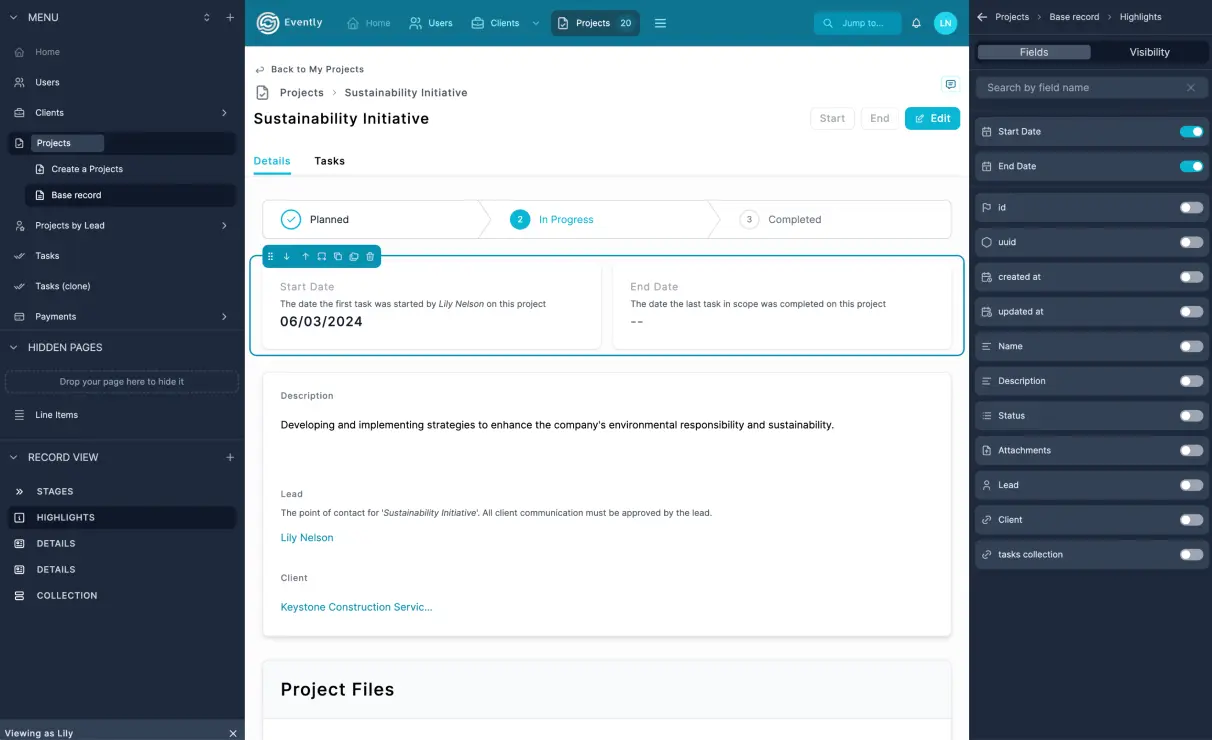Disable the Start Date field toggle

(x=1190, y=132)
